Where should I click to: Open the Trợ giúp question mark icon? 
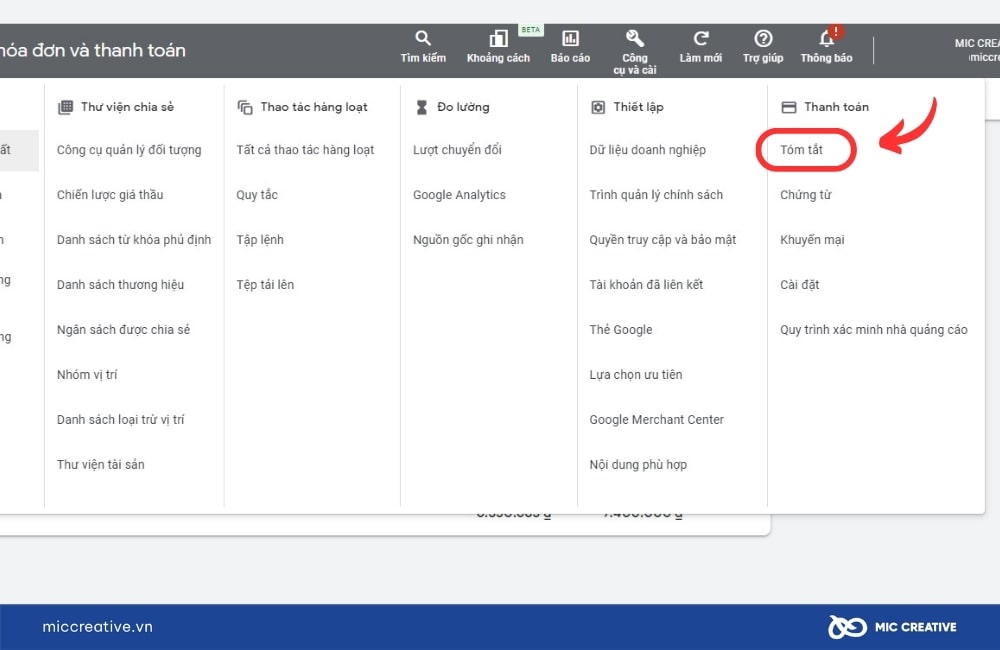tap(763, 38)
